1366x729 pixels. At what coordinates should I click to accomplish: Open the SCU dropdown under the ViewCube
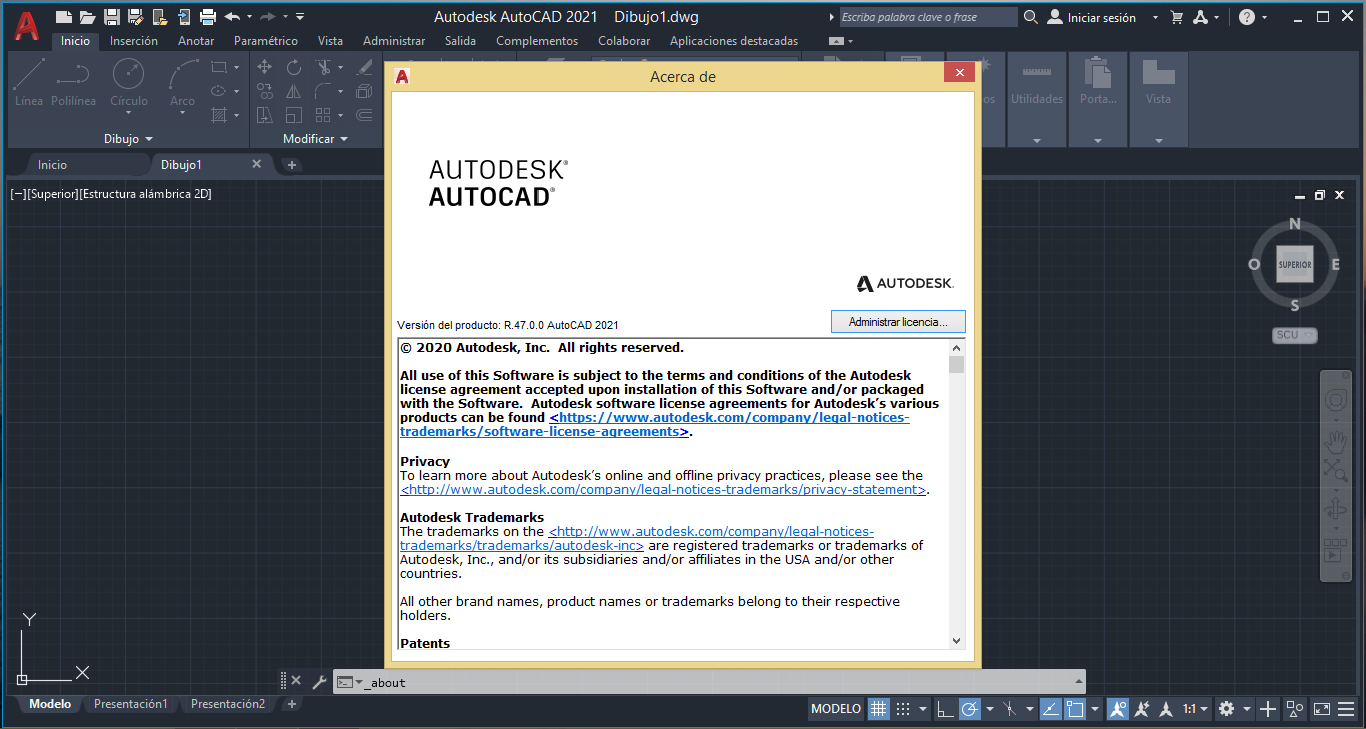point(1295,335)
